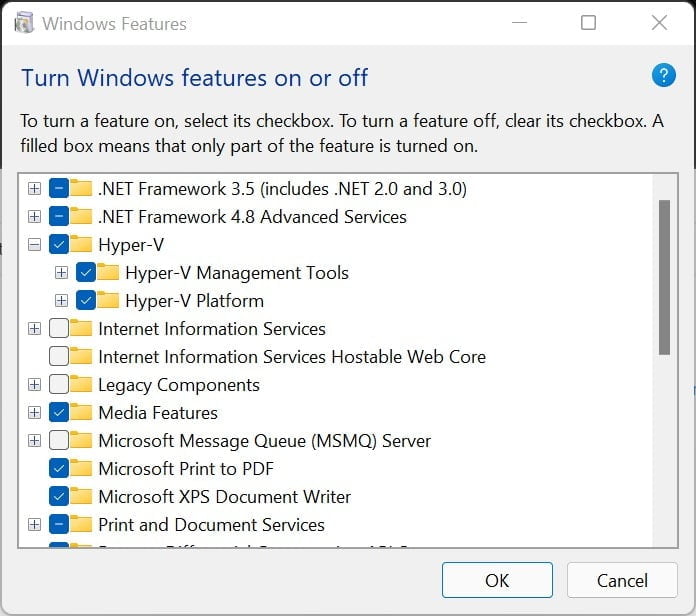Viewport: 696px width, 616px height.
Task: Select the Legacy Components tree item
Action: coord(178,385)
